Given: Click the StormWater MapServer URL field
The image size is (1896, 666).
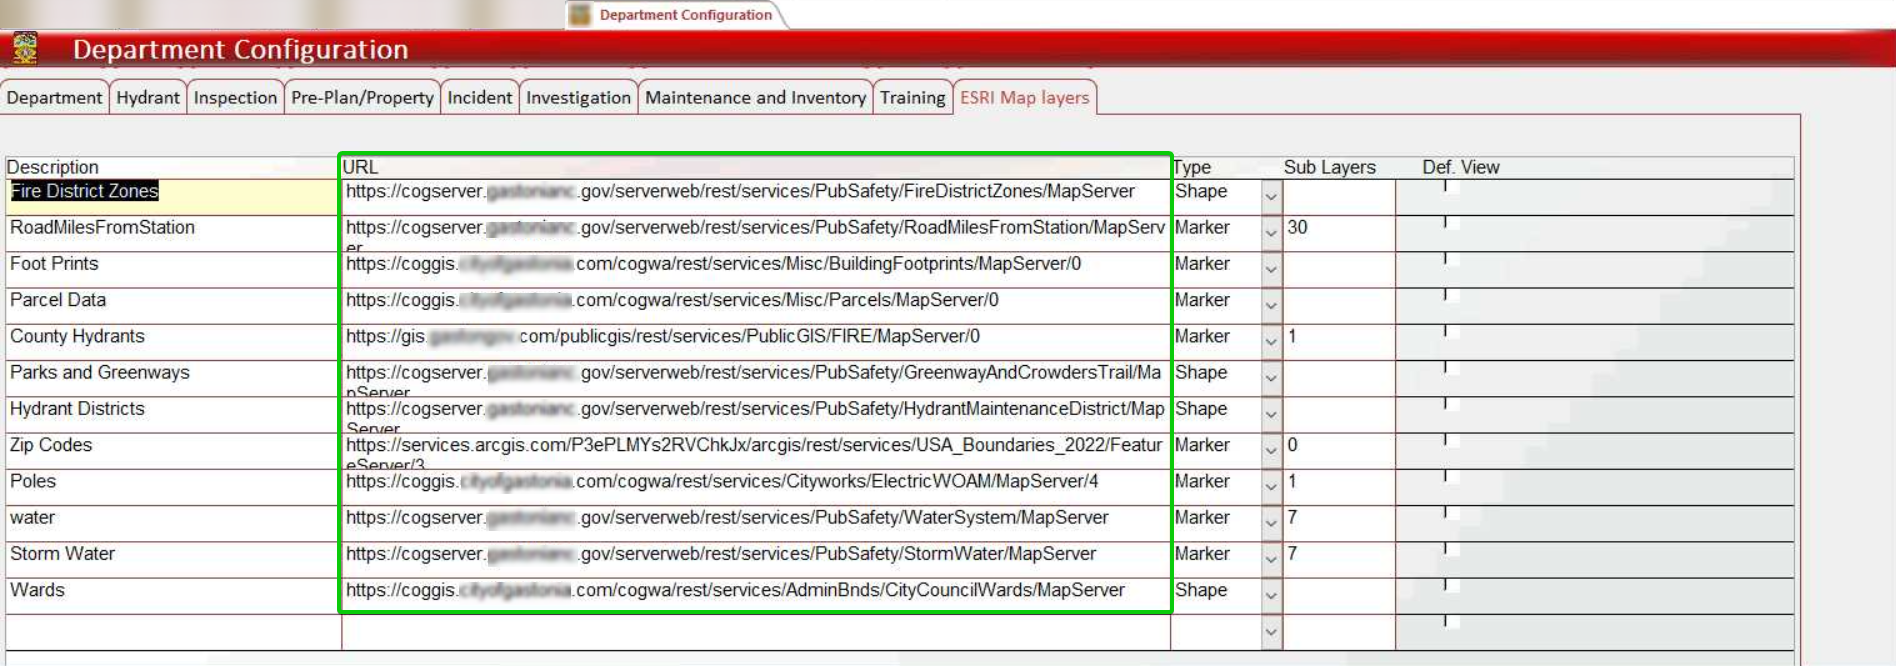Looking at the screenshot, I should pyautogui.click(x=756, y=559).
